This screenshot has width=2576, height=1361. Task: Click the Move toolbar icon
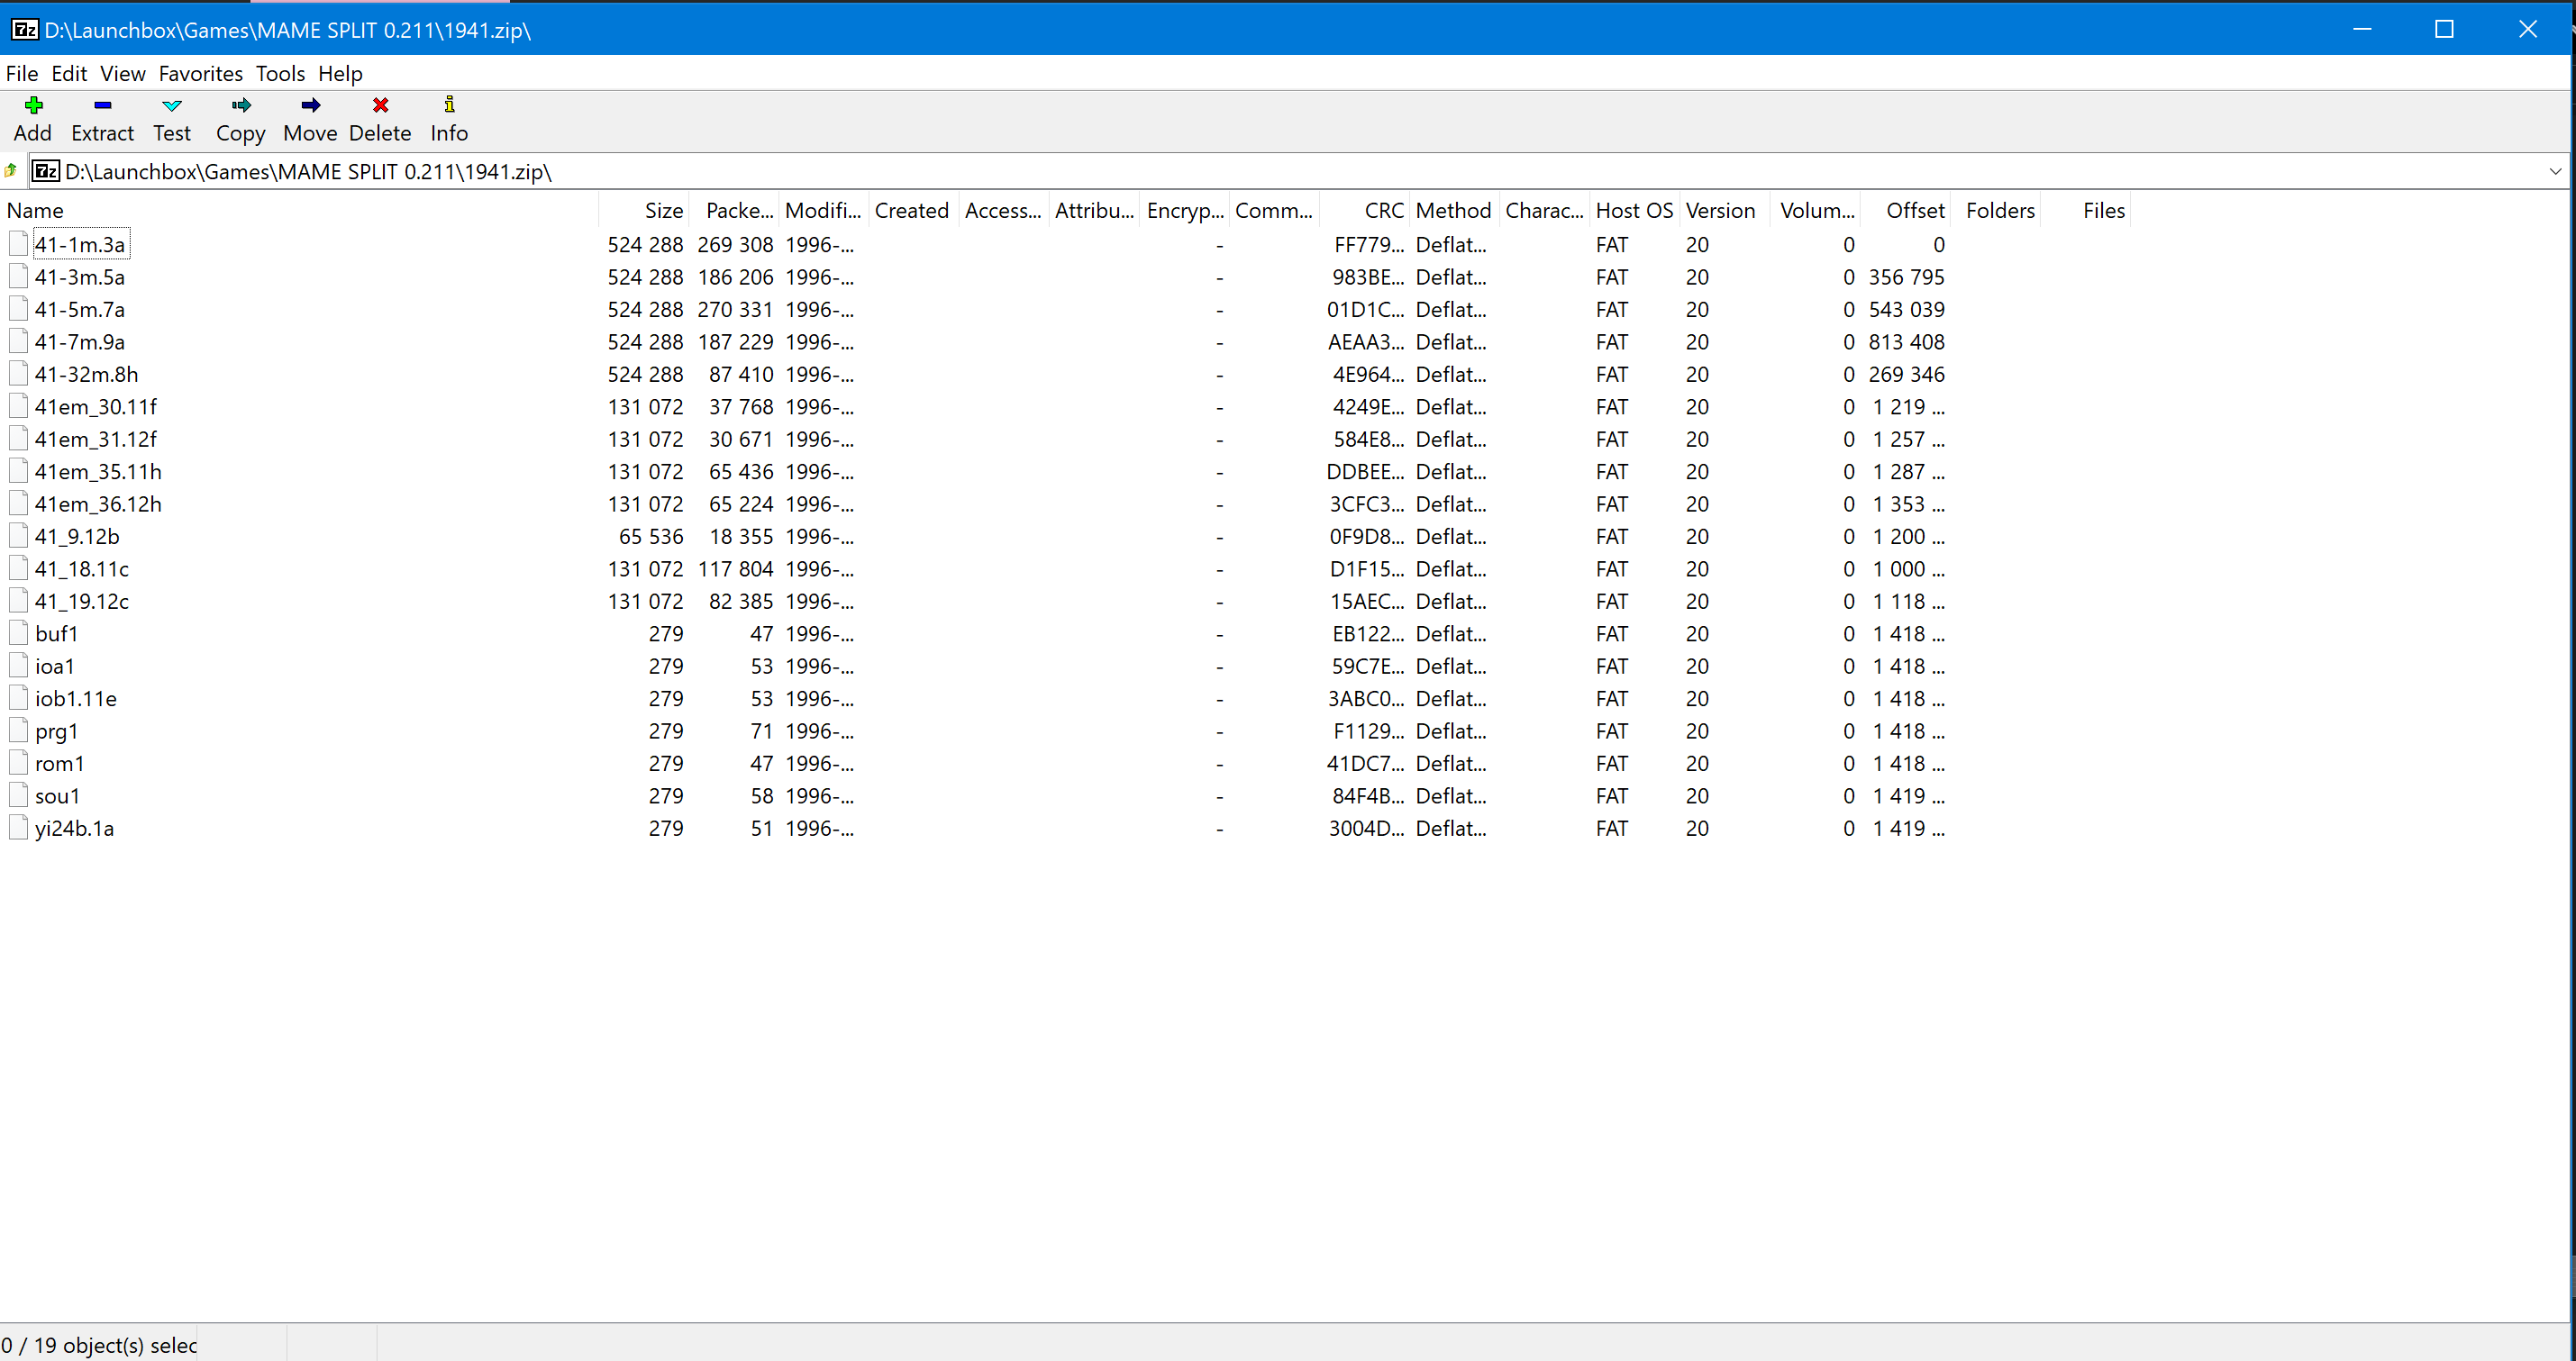pos(310,105)
